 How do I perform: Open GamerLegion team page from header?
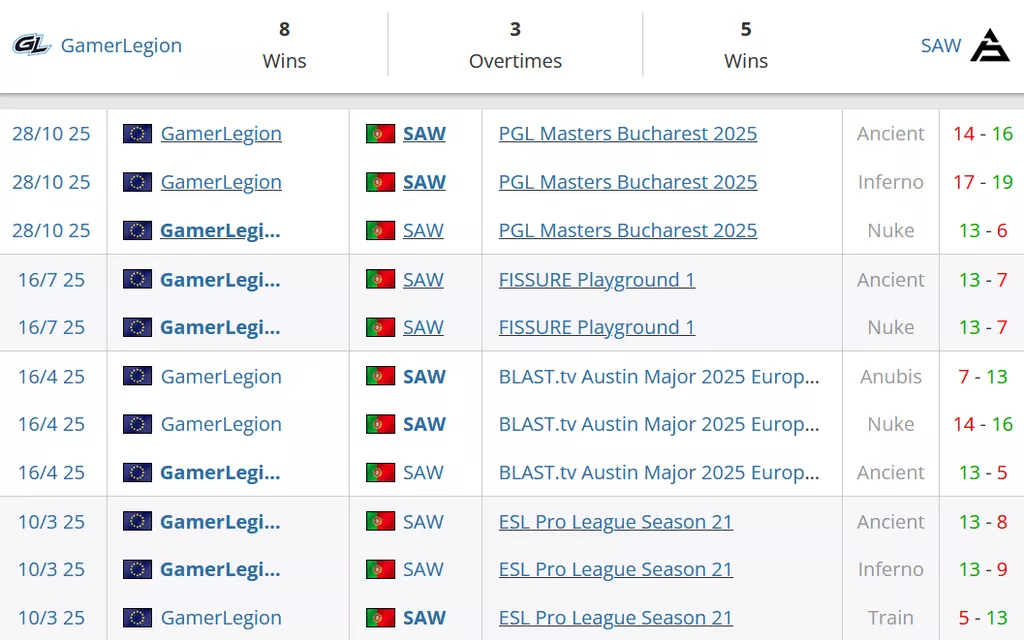pyautogui.click(x=121, y=45)
